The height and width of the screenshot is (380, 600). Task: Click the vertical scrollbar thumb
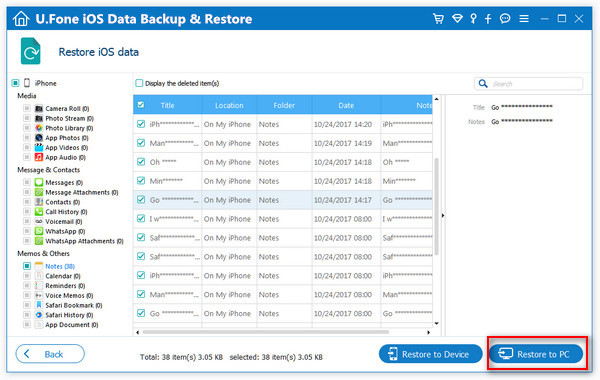(x=437, y=207)
